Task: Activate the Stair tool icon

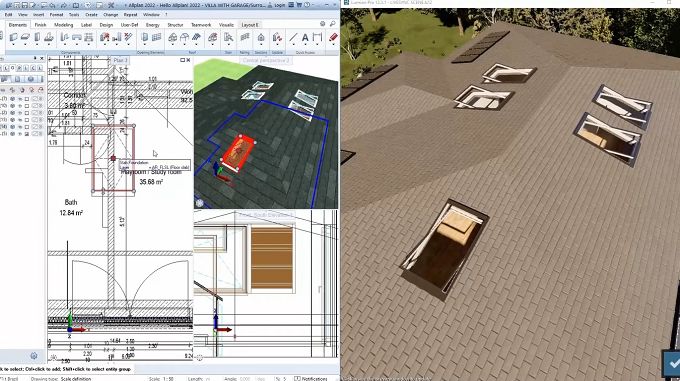Action: tap(229, 38)
